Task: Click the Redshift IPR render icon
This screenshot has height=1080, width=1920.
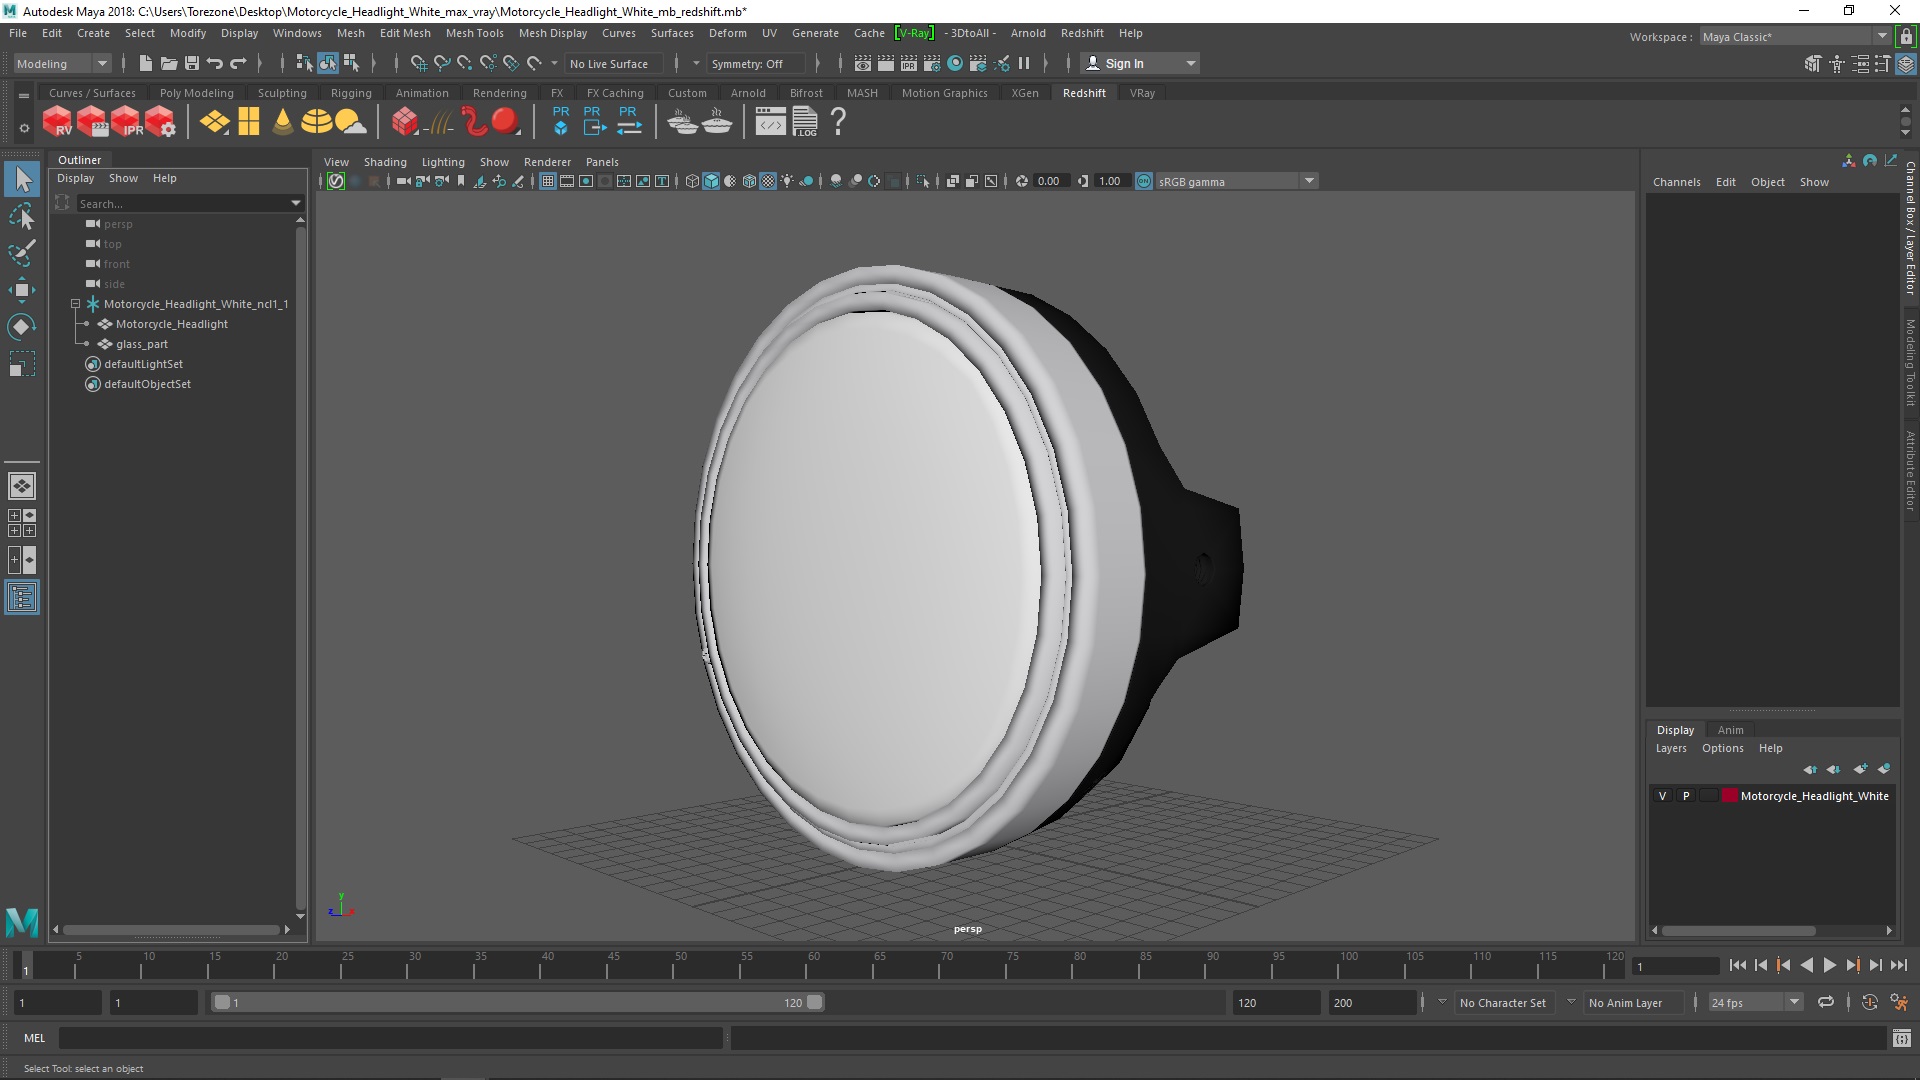Action: click(x=127, y=122)
